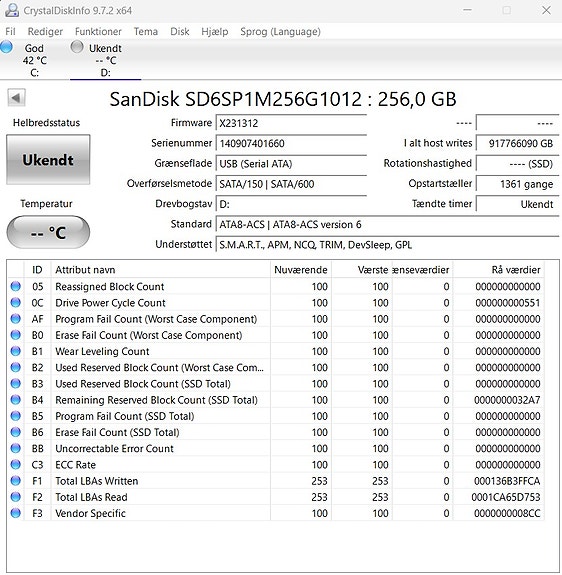562x575 pixels.
Task: Click the Rå værdier column header
Action: [x=515, y=270]
